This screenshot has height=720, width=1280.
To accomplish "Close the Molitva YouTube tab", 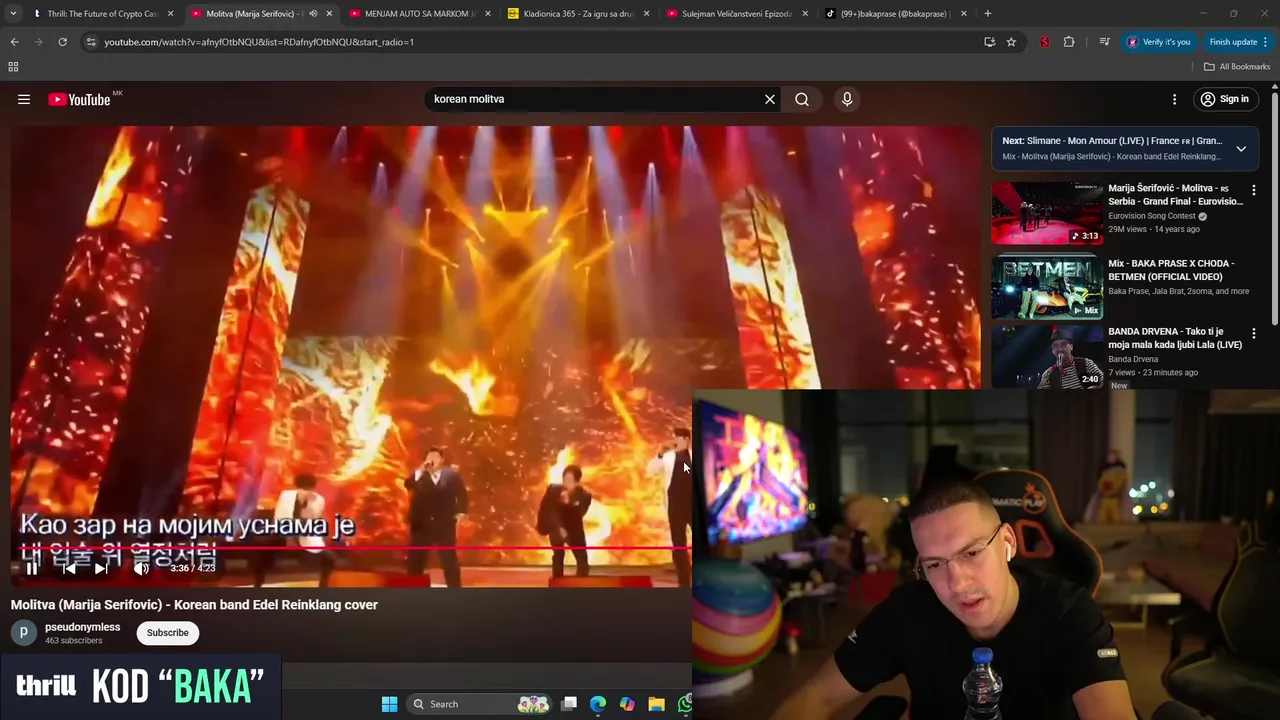I will point(329,14).
